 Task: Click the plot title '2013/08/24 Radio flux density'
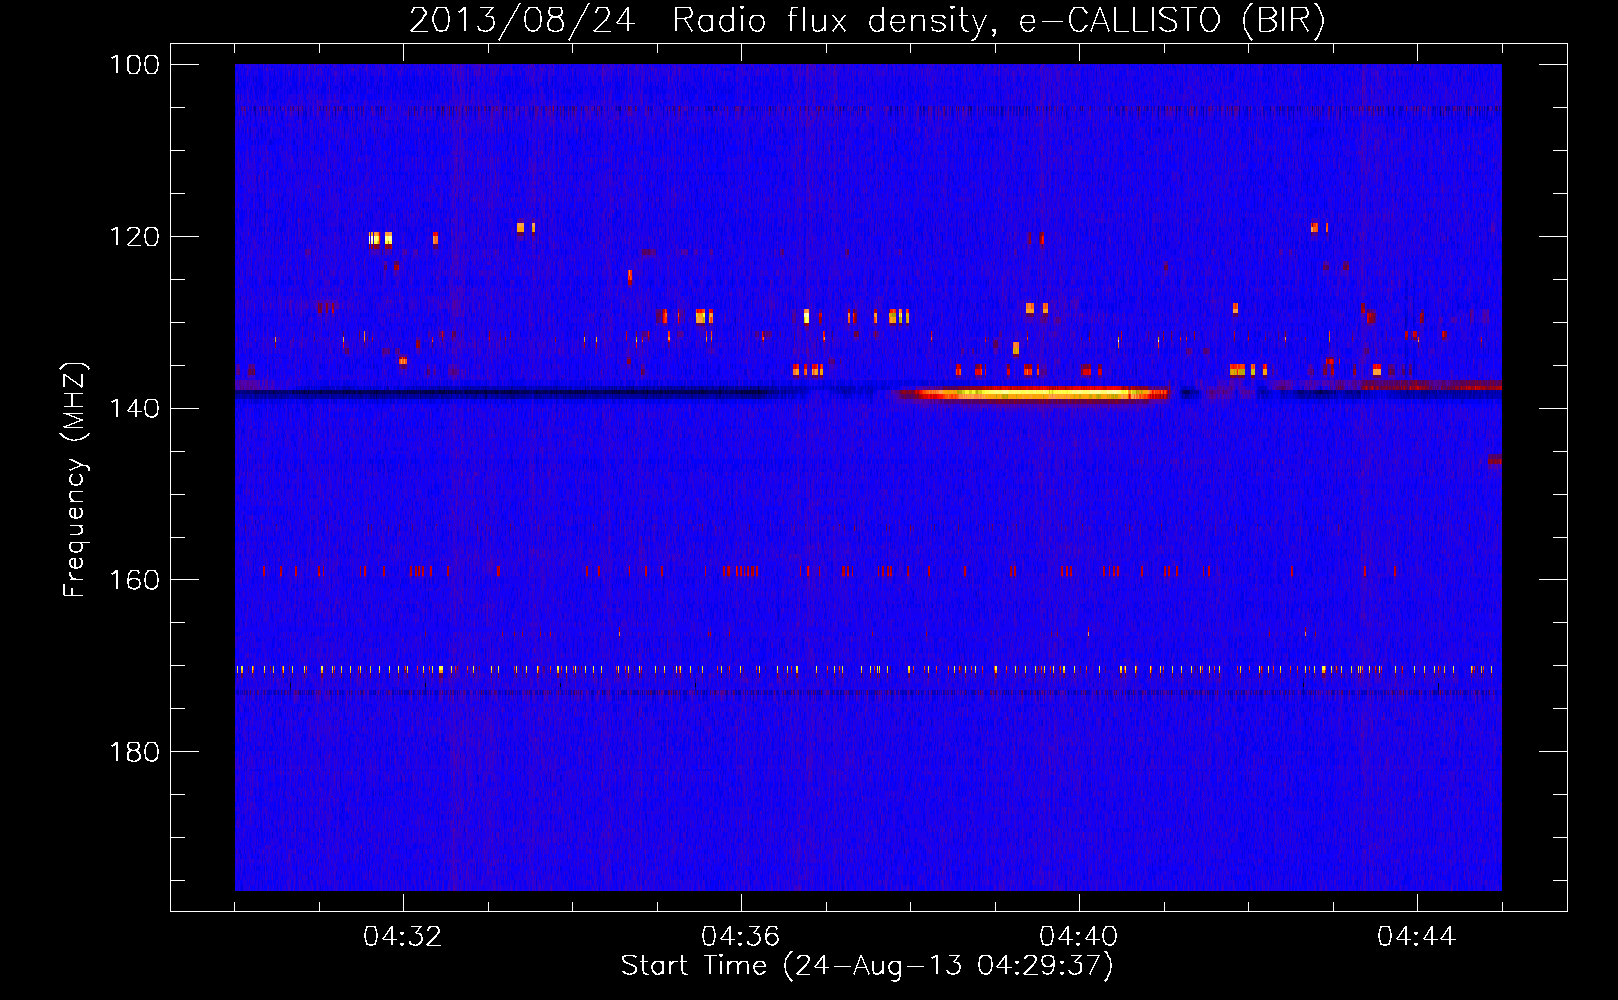868,21
